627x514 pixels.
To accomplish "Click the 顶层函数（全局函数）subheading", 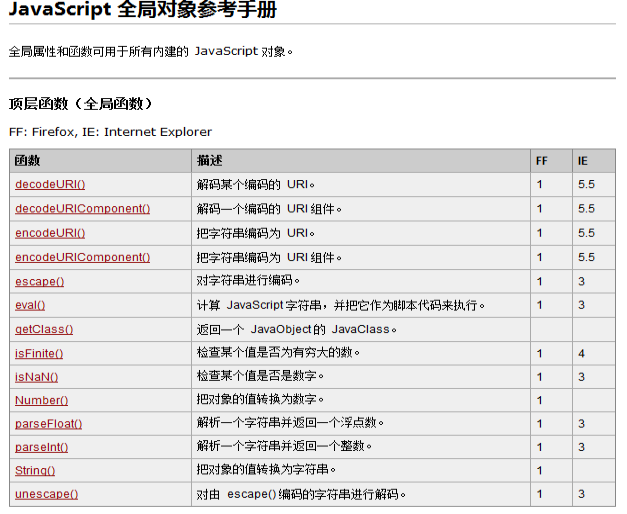I will [x=81, y=104].
